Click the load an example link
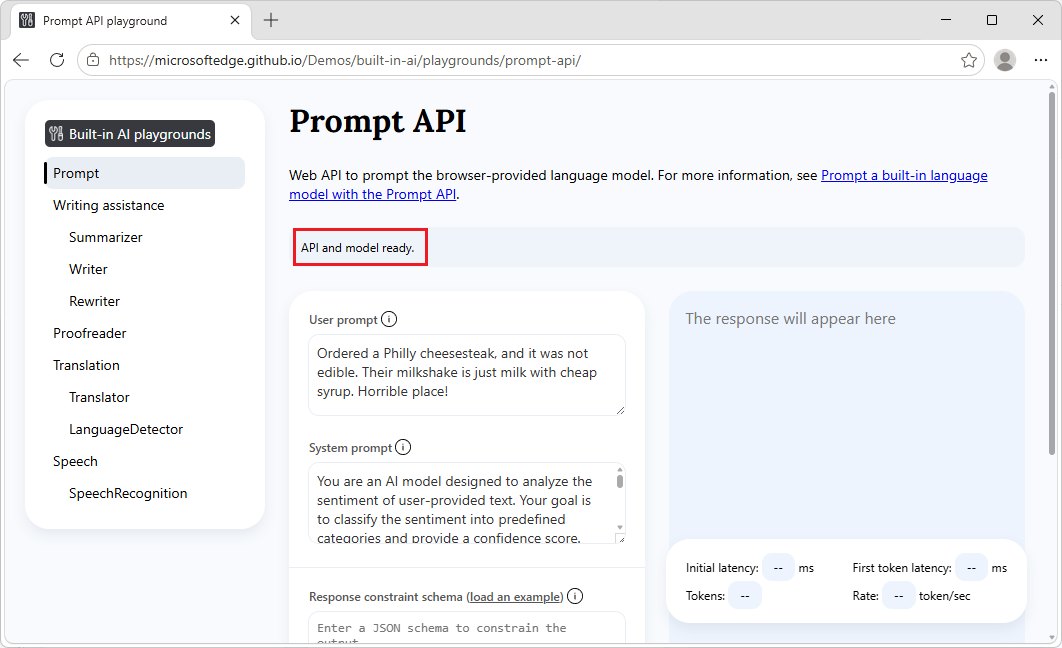The image size is (1062, 648). point(515,597)
